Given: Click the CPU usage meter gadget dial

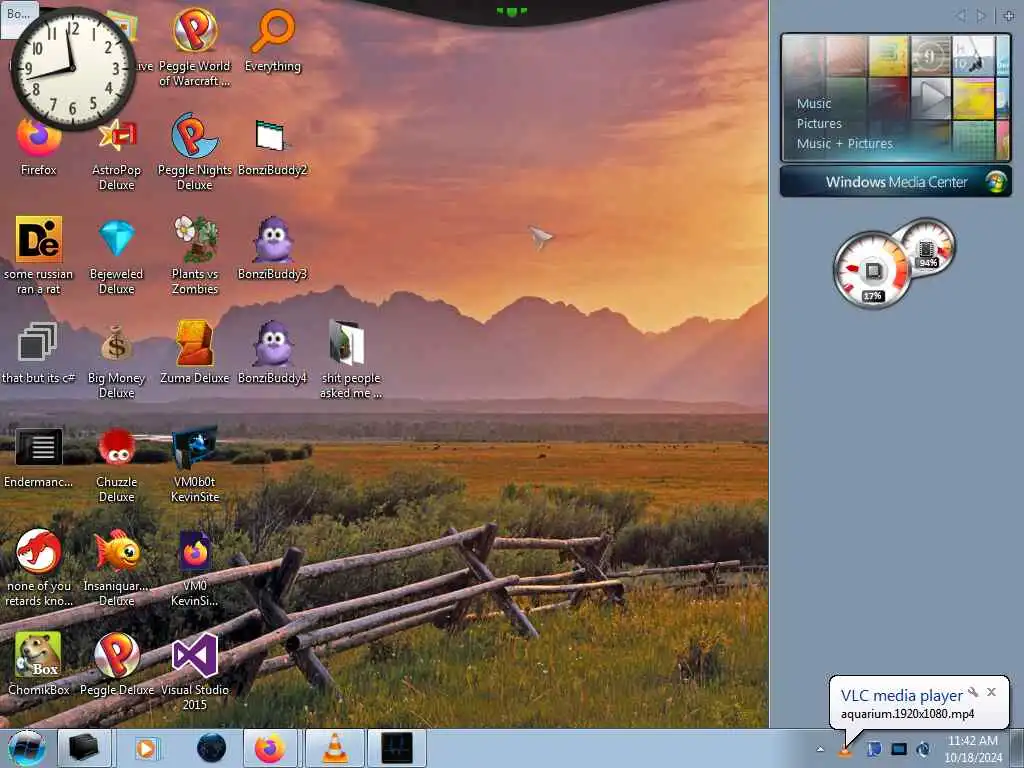Looking at the screenshot, I should [x=871, y=270].
